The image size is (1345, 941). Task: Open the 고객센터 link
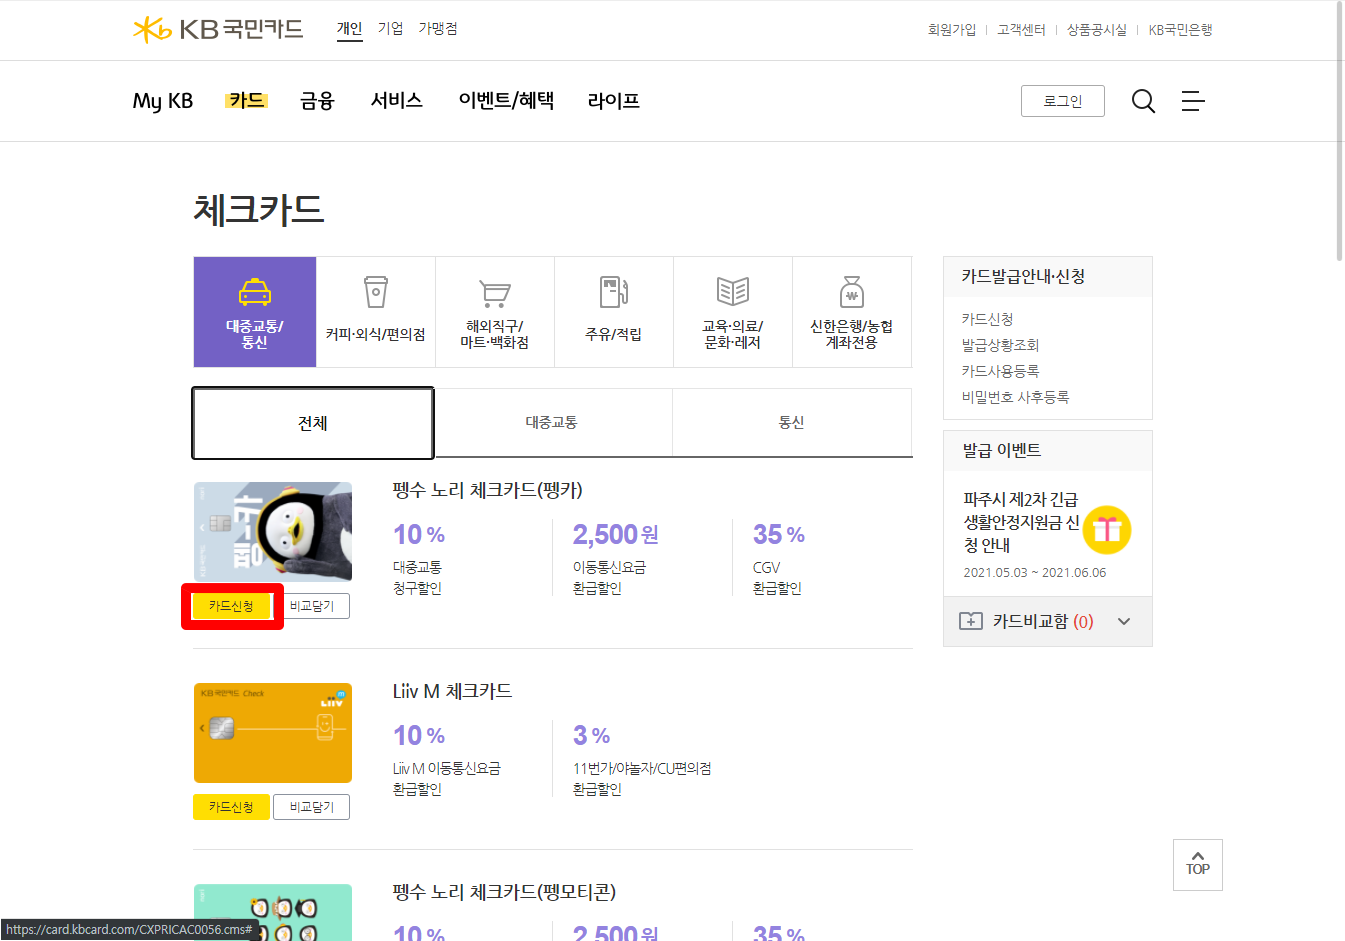pyautogui.click(x=1021, y=30)
